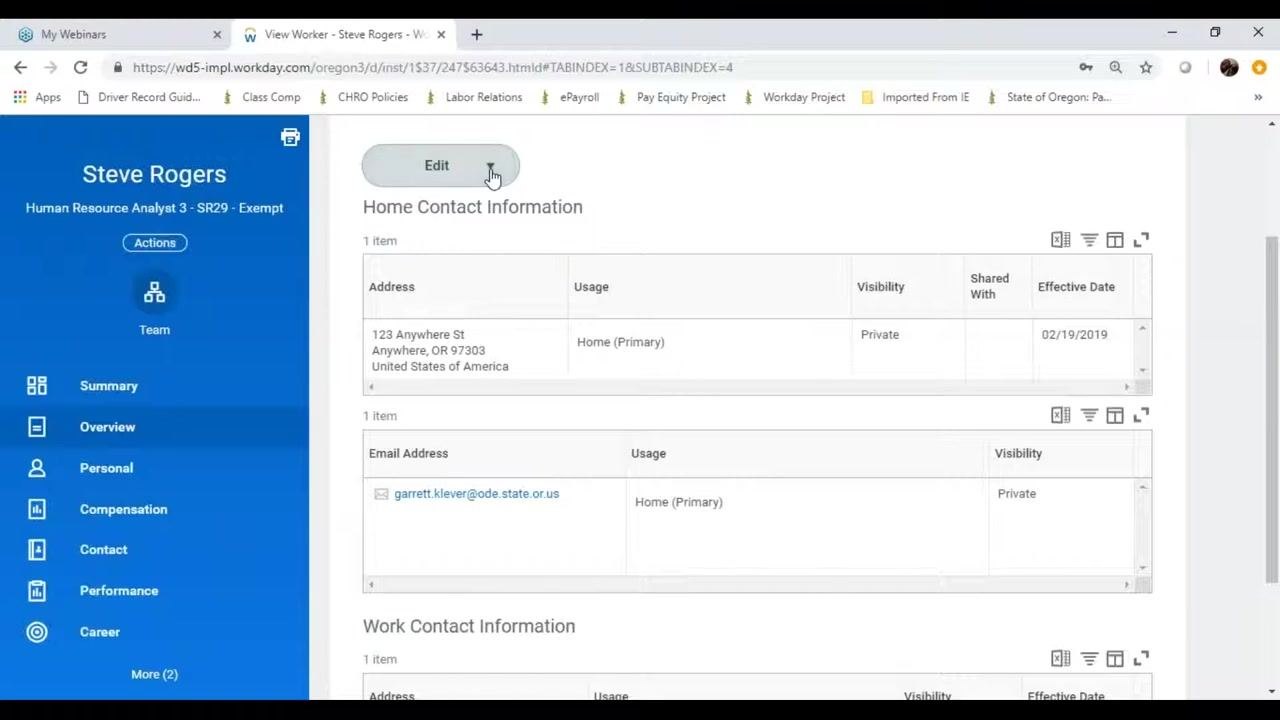Open the Labor Relations bookmark
The height and width of the screenshot is (720, 1280).
coord(474,97)
